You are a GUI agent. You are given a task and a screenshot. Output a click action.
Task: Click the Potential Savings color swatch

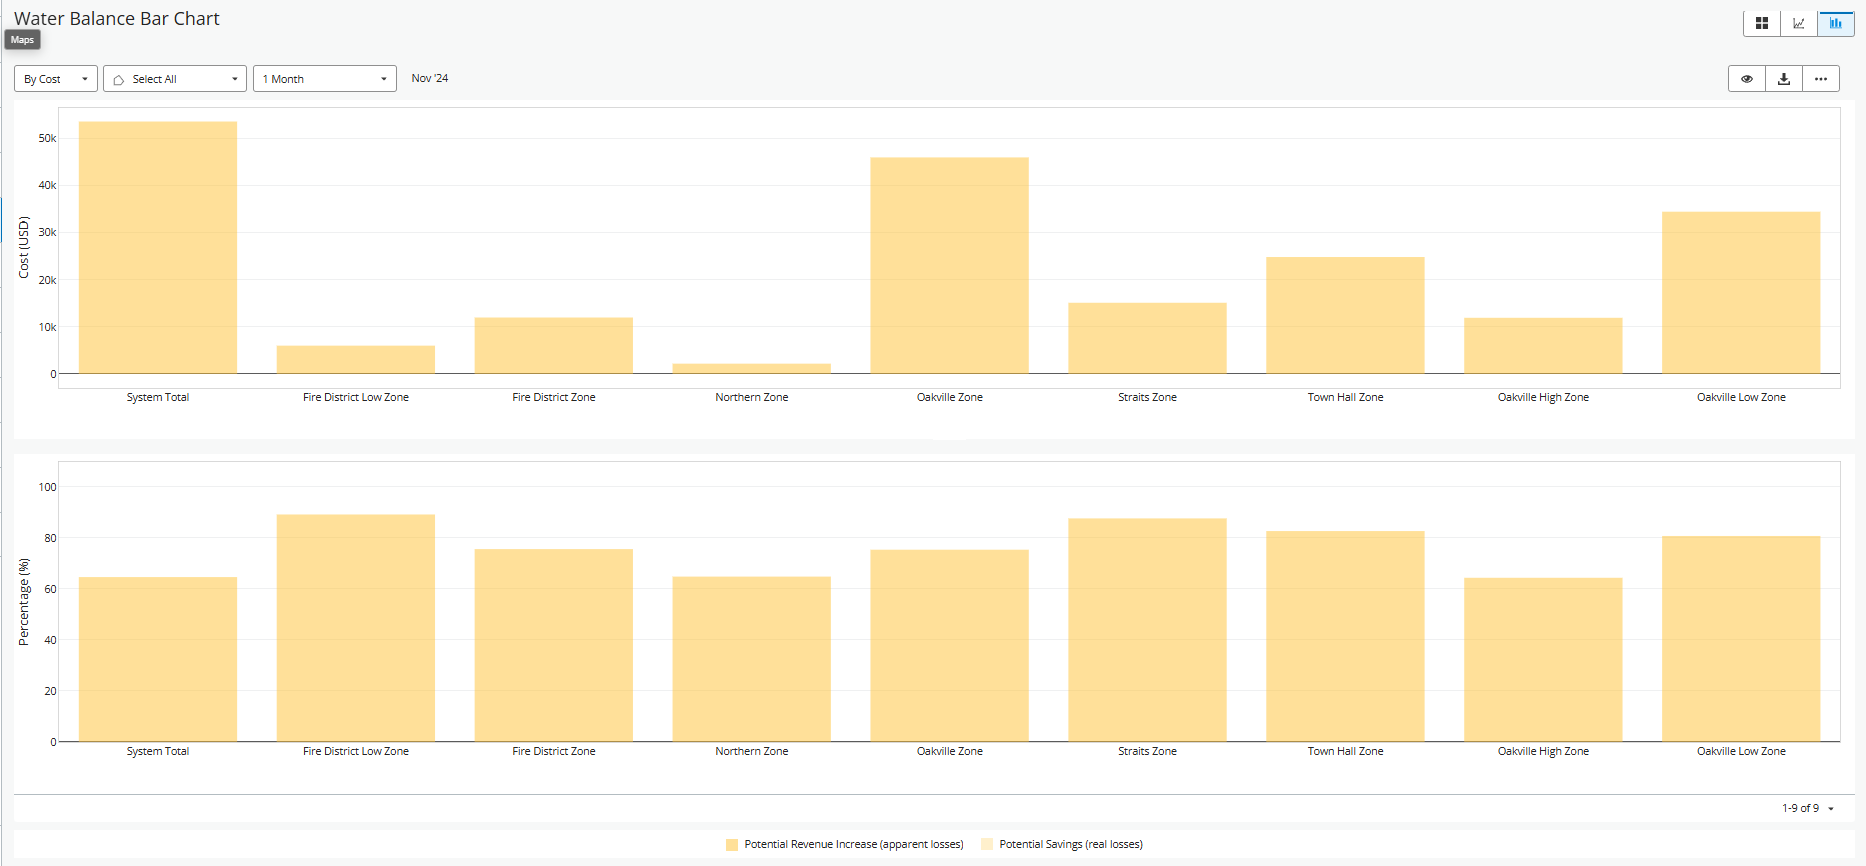(x=987, y=845)
